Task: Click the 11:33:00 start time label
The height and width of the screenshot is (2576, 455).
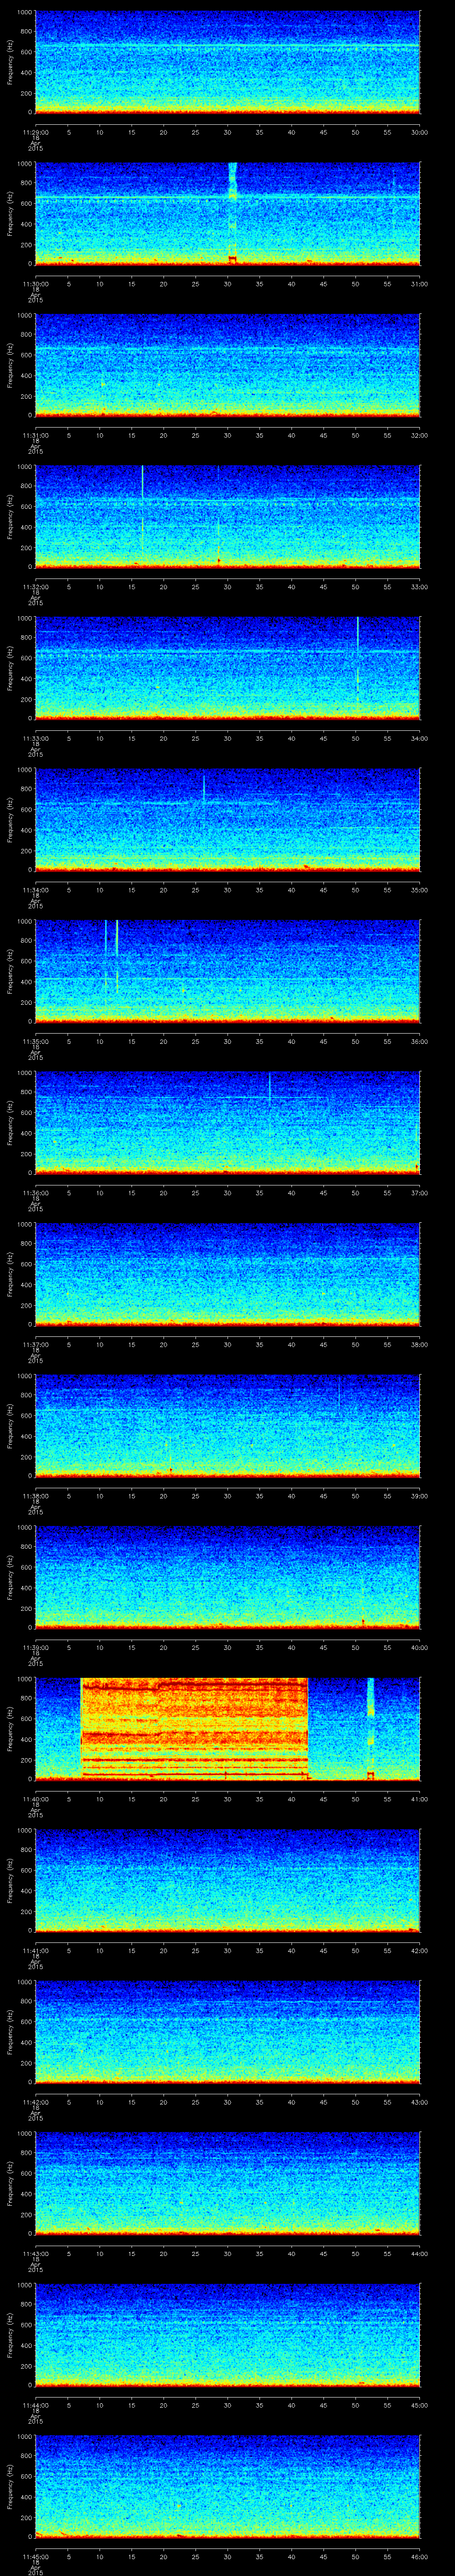Action: pyautogui.click(x=35, y=738)
